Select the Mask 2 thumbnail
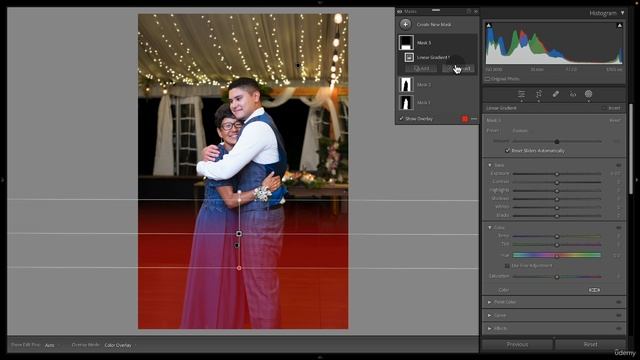This screenshot has height=360, width=640. click(x=406, y=84)
